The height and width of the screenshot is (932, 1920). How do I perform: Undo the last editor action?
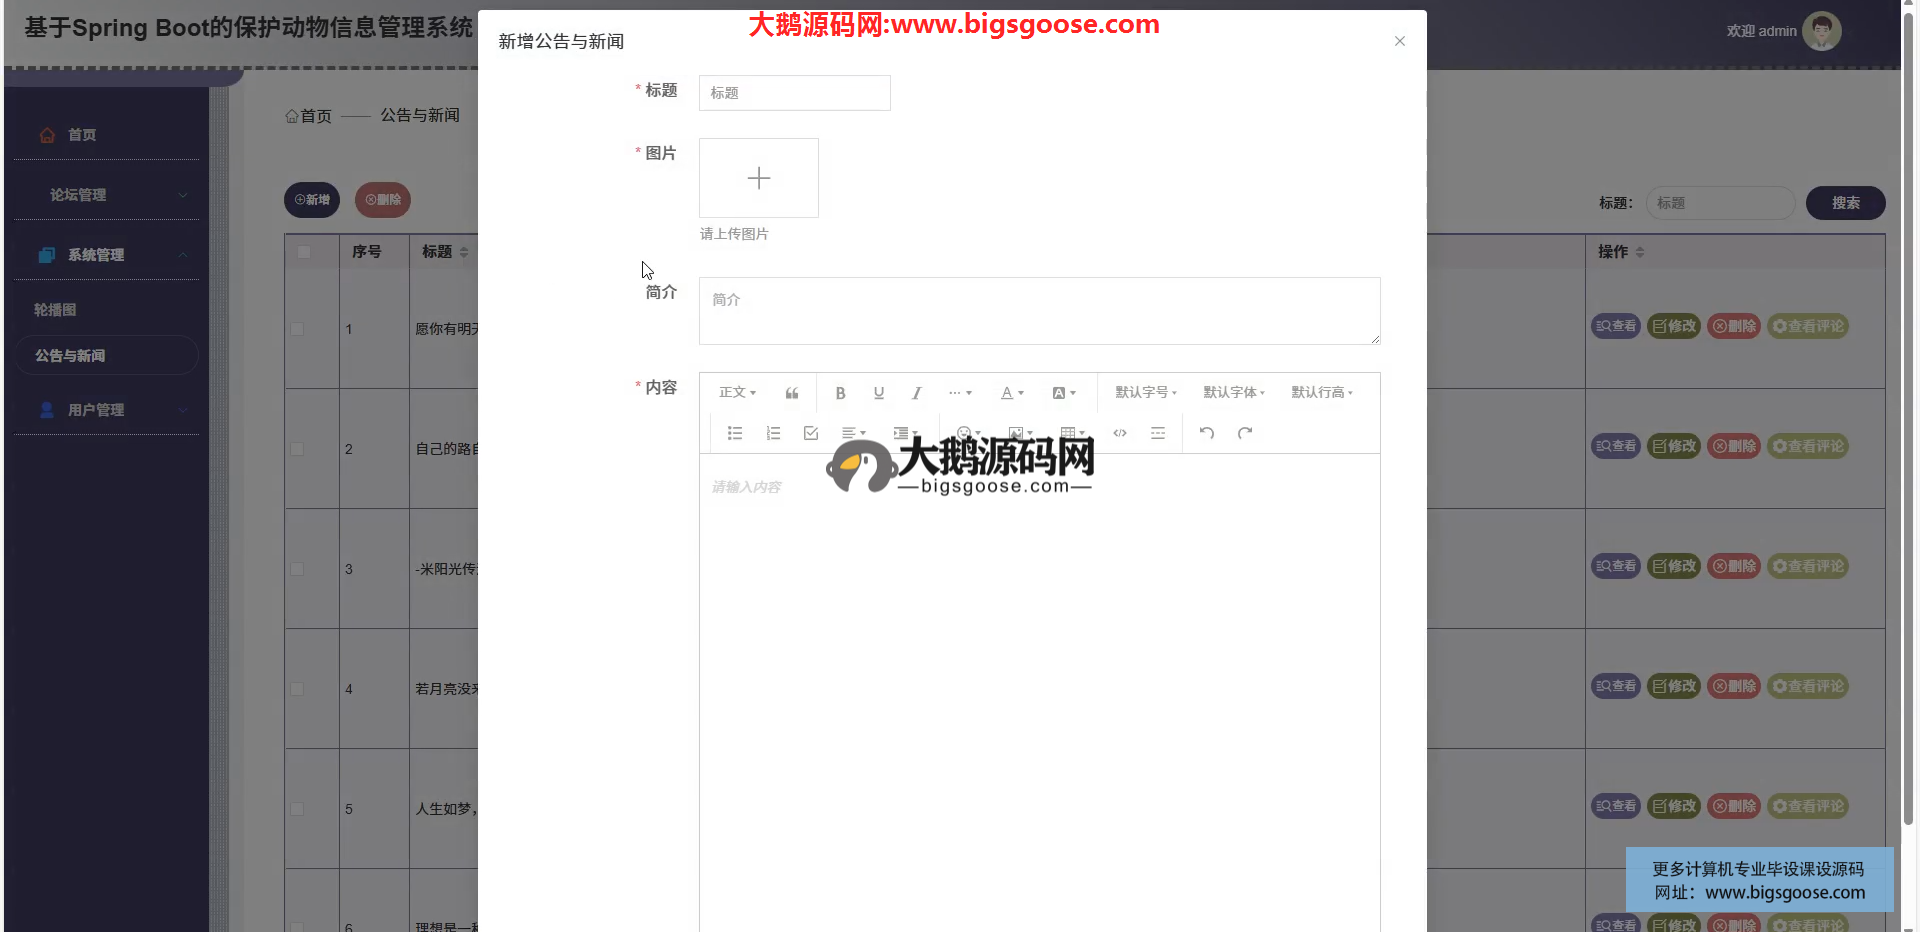click(x=1207, y=433)
